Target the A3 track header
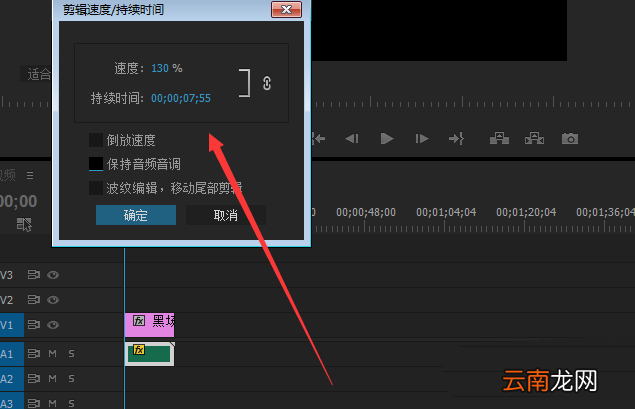Viewport: 635px width, 409px height. pos(12,401)
